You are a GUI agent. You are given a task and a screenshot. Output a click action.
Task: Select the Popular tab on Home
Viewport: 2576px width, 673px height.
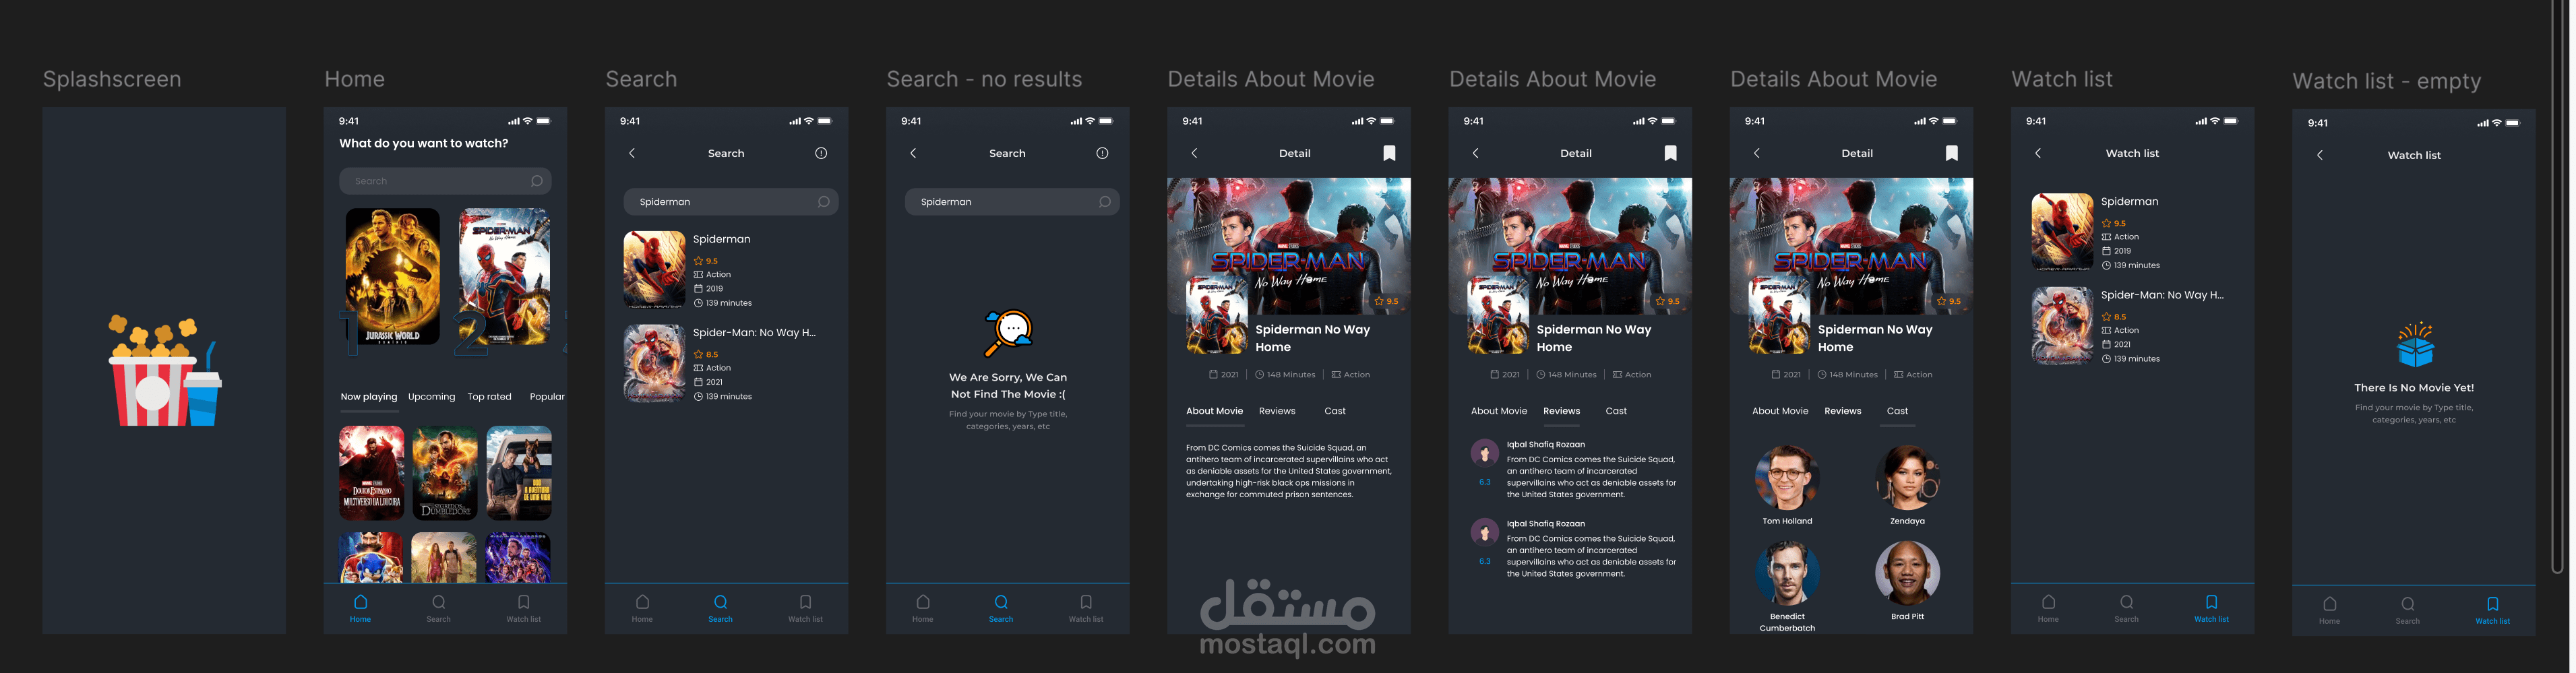coord(547,397)
